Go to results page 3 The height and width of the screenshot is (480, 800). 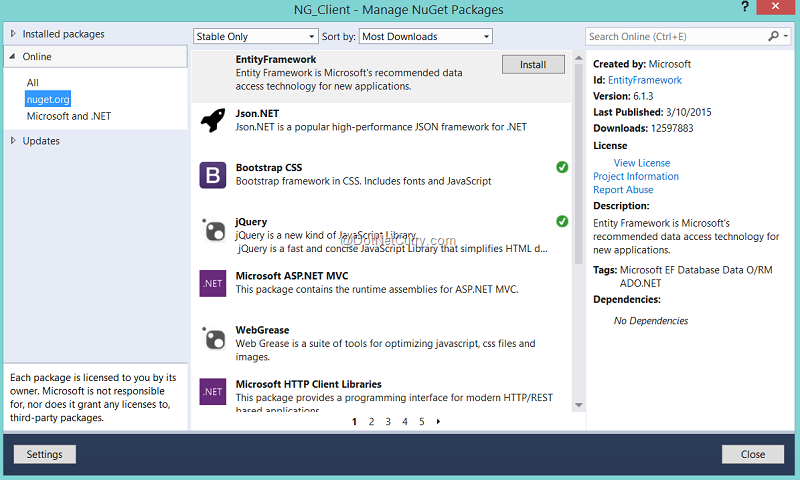click(x=388, y=421)
